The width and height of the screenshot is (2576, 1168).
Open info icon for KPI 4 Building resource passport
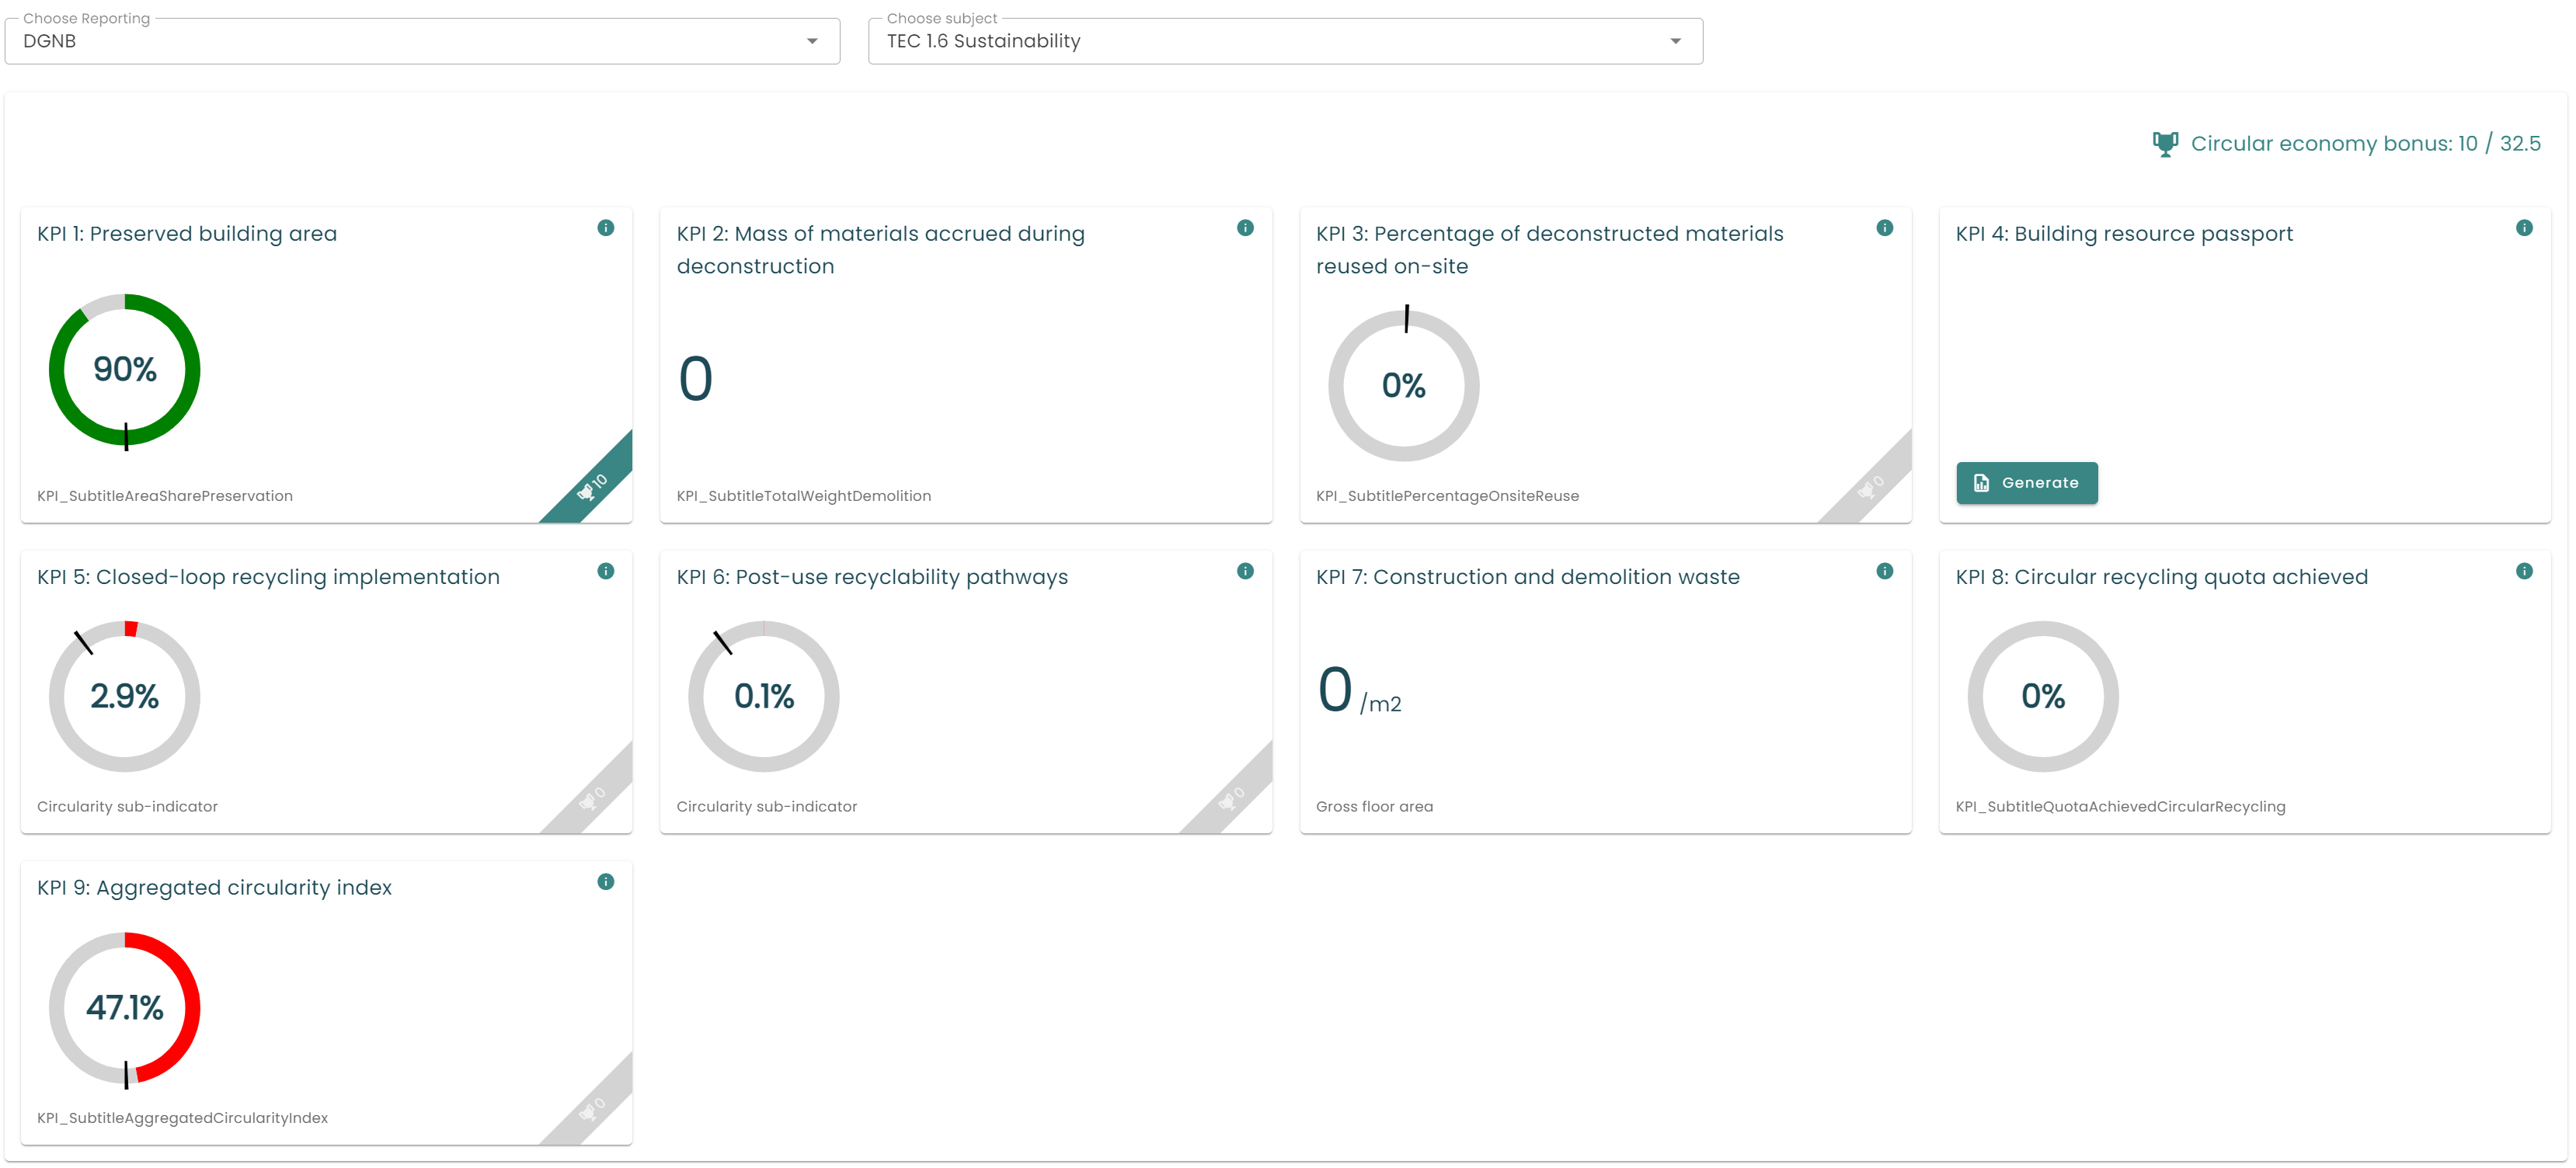pyautogui.click(x=2524, y=228)
